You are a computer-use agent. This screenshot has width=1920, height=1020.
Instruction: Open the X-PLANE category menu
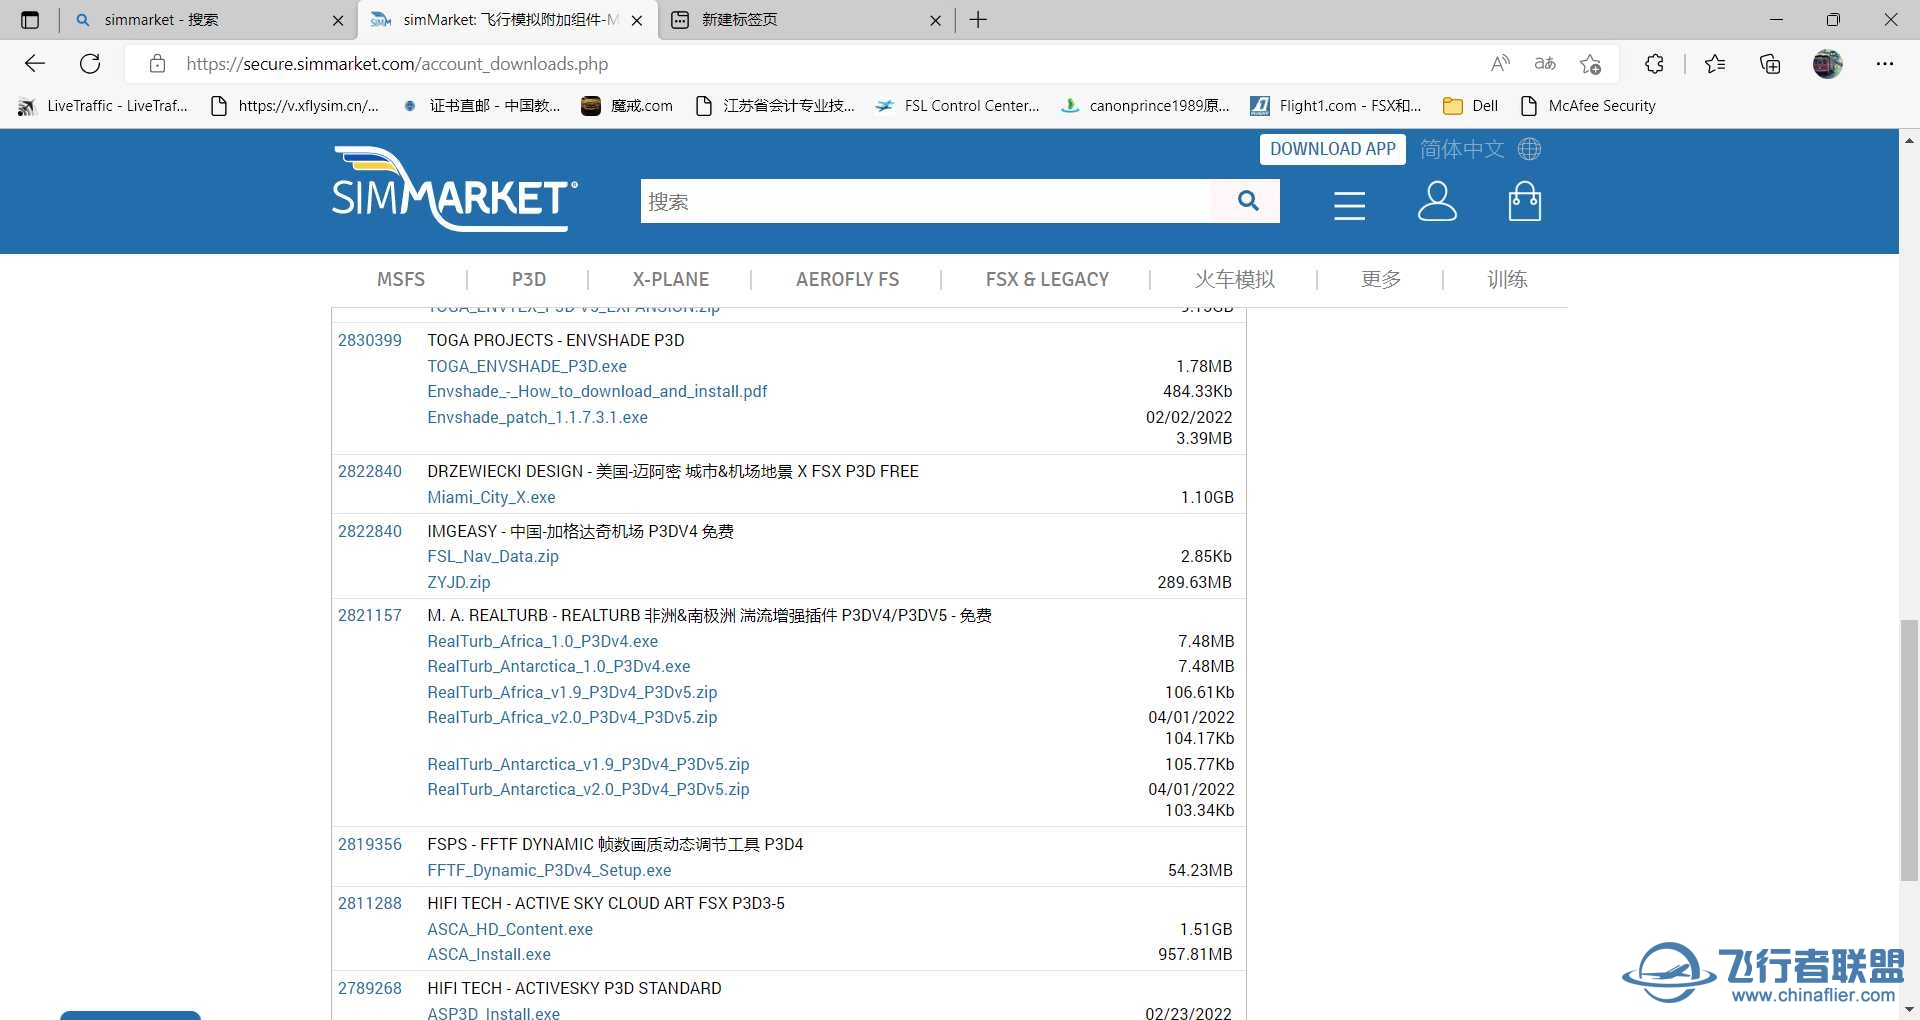[x=671, y=279]
